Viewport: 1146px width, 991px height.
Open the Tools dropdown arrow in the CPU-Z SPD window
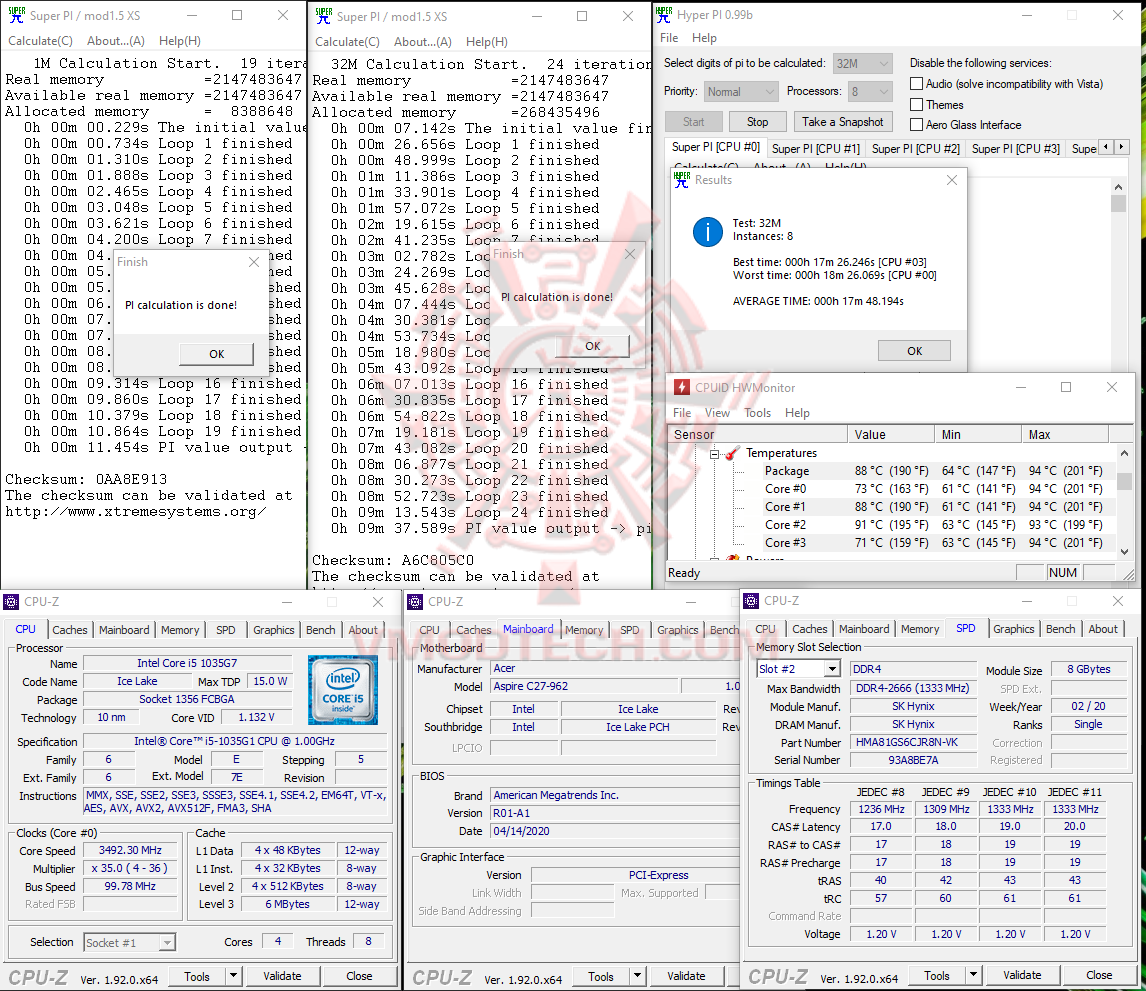[974, 975]
